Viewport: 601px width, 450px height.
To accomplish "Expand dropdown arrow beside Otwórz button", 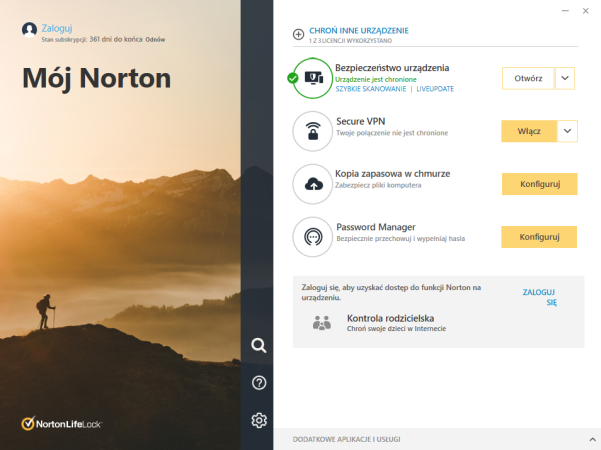I will coord(565,78).
